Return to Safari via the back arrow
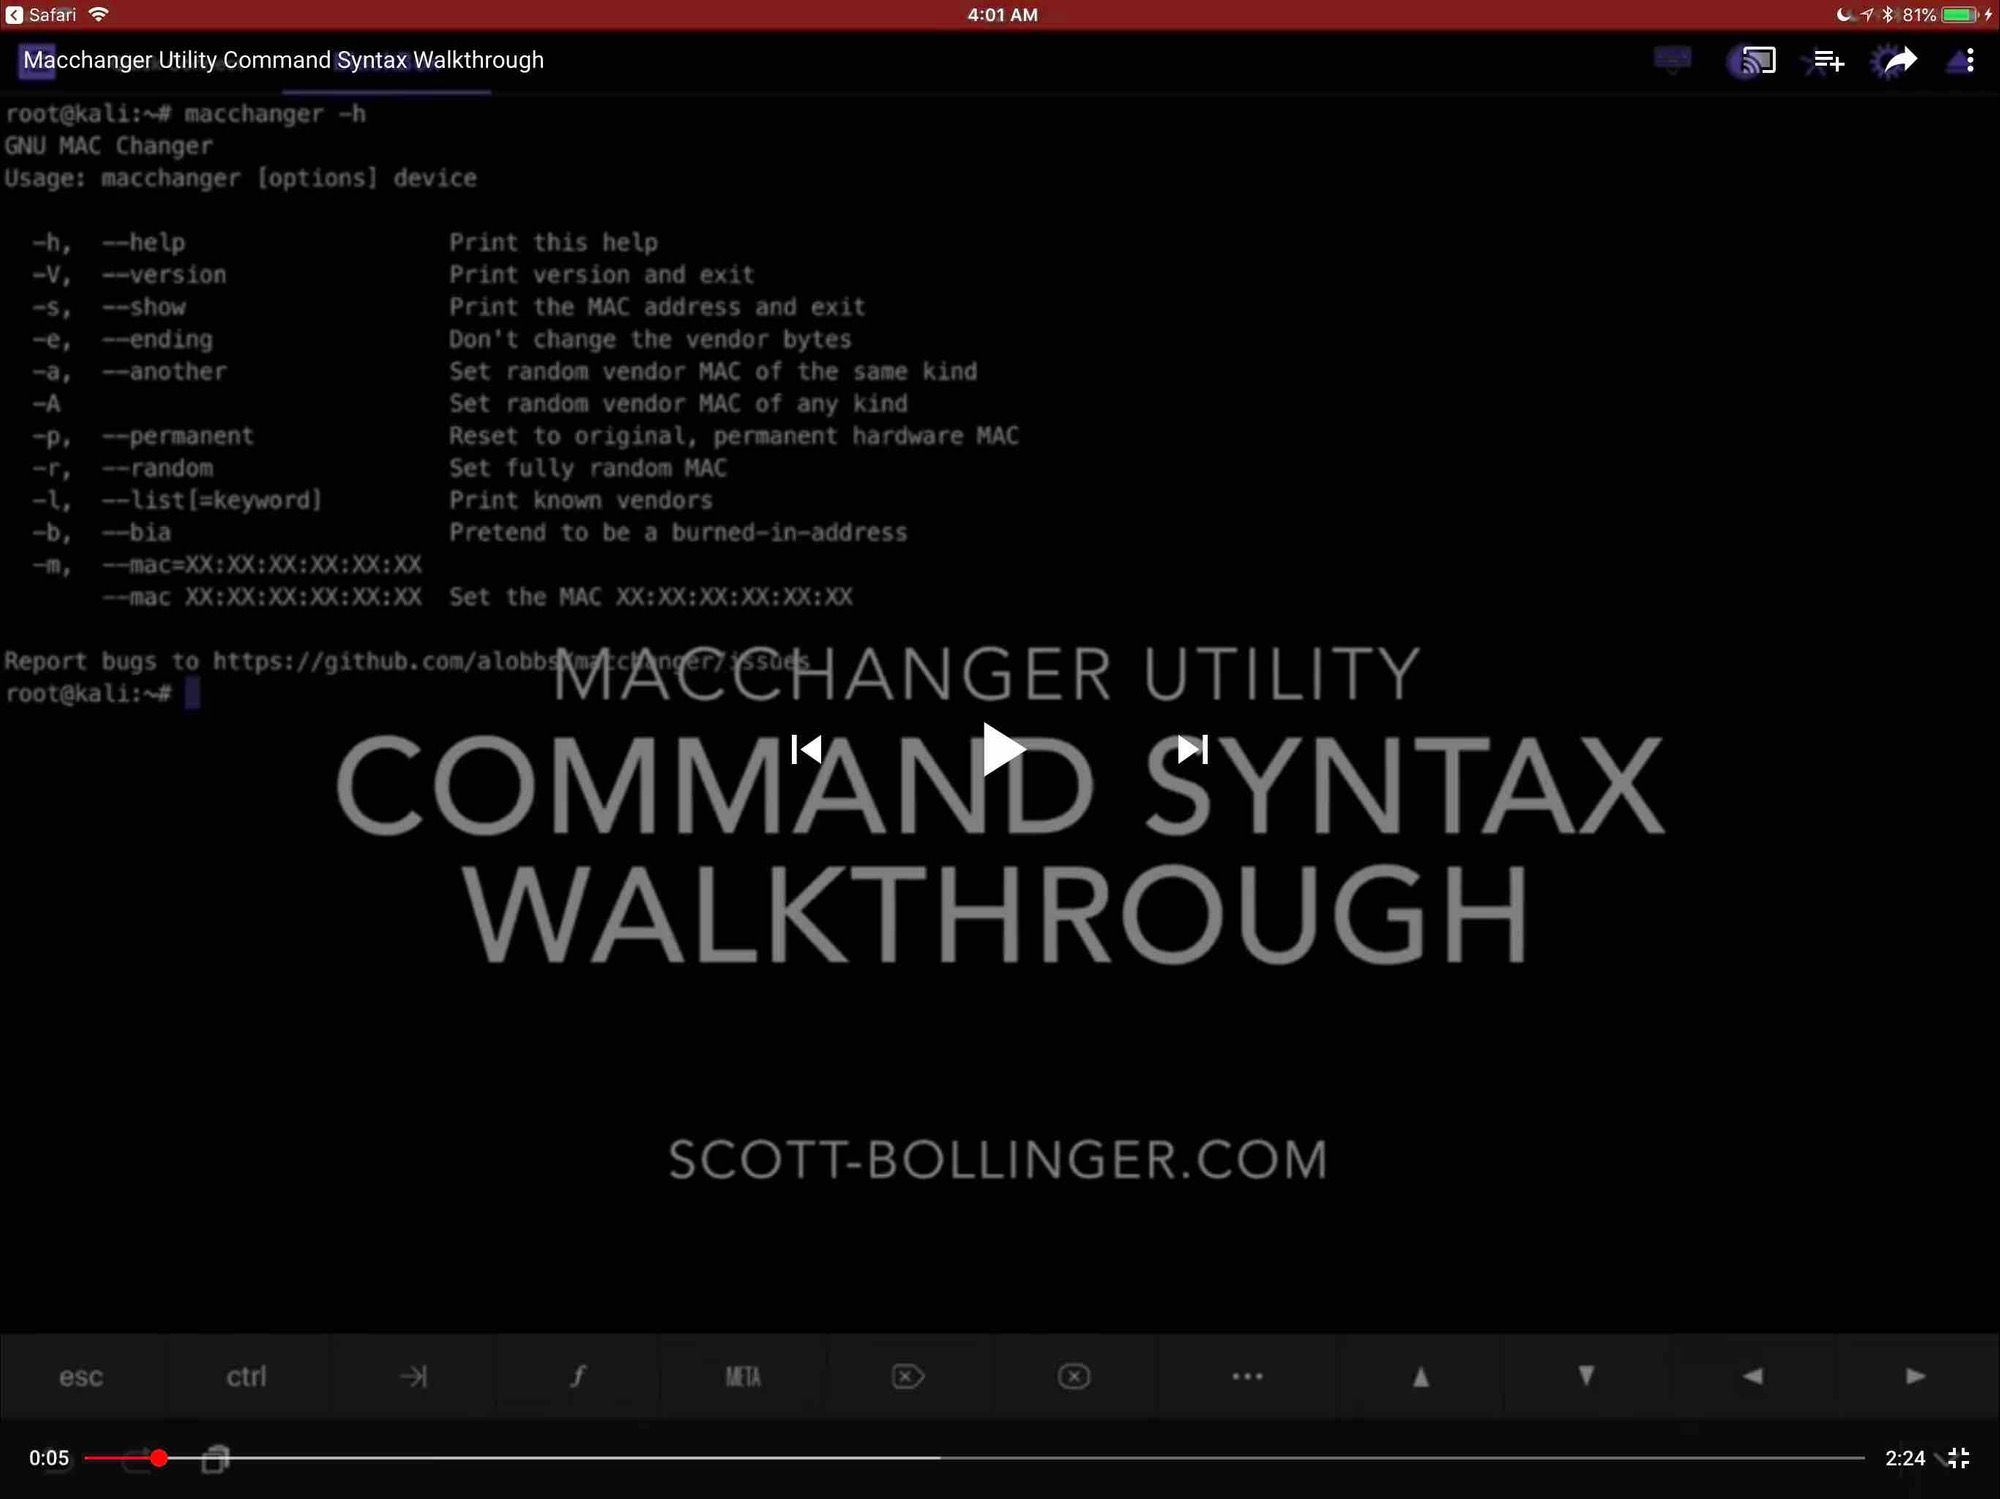This screenshot has width=2000, height=1499. click(x=14, y=14)
